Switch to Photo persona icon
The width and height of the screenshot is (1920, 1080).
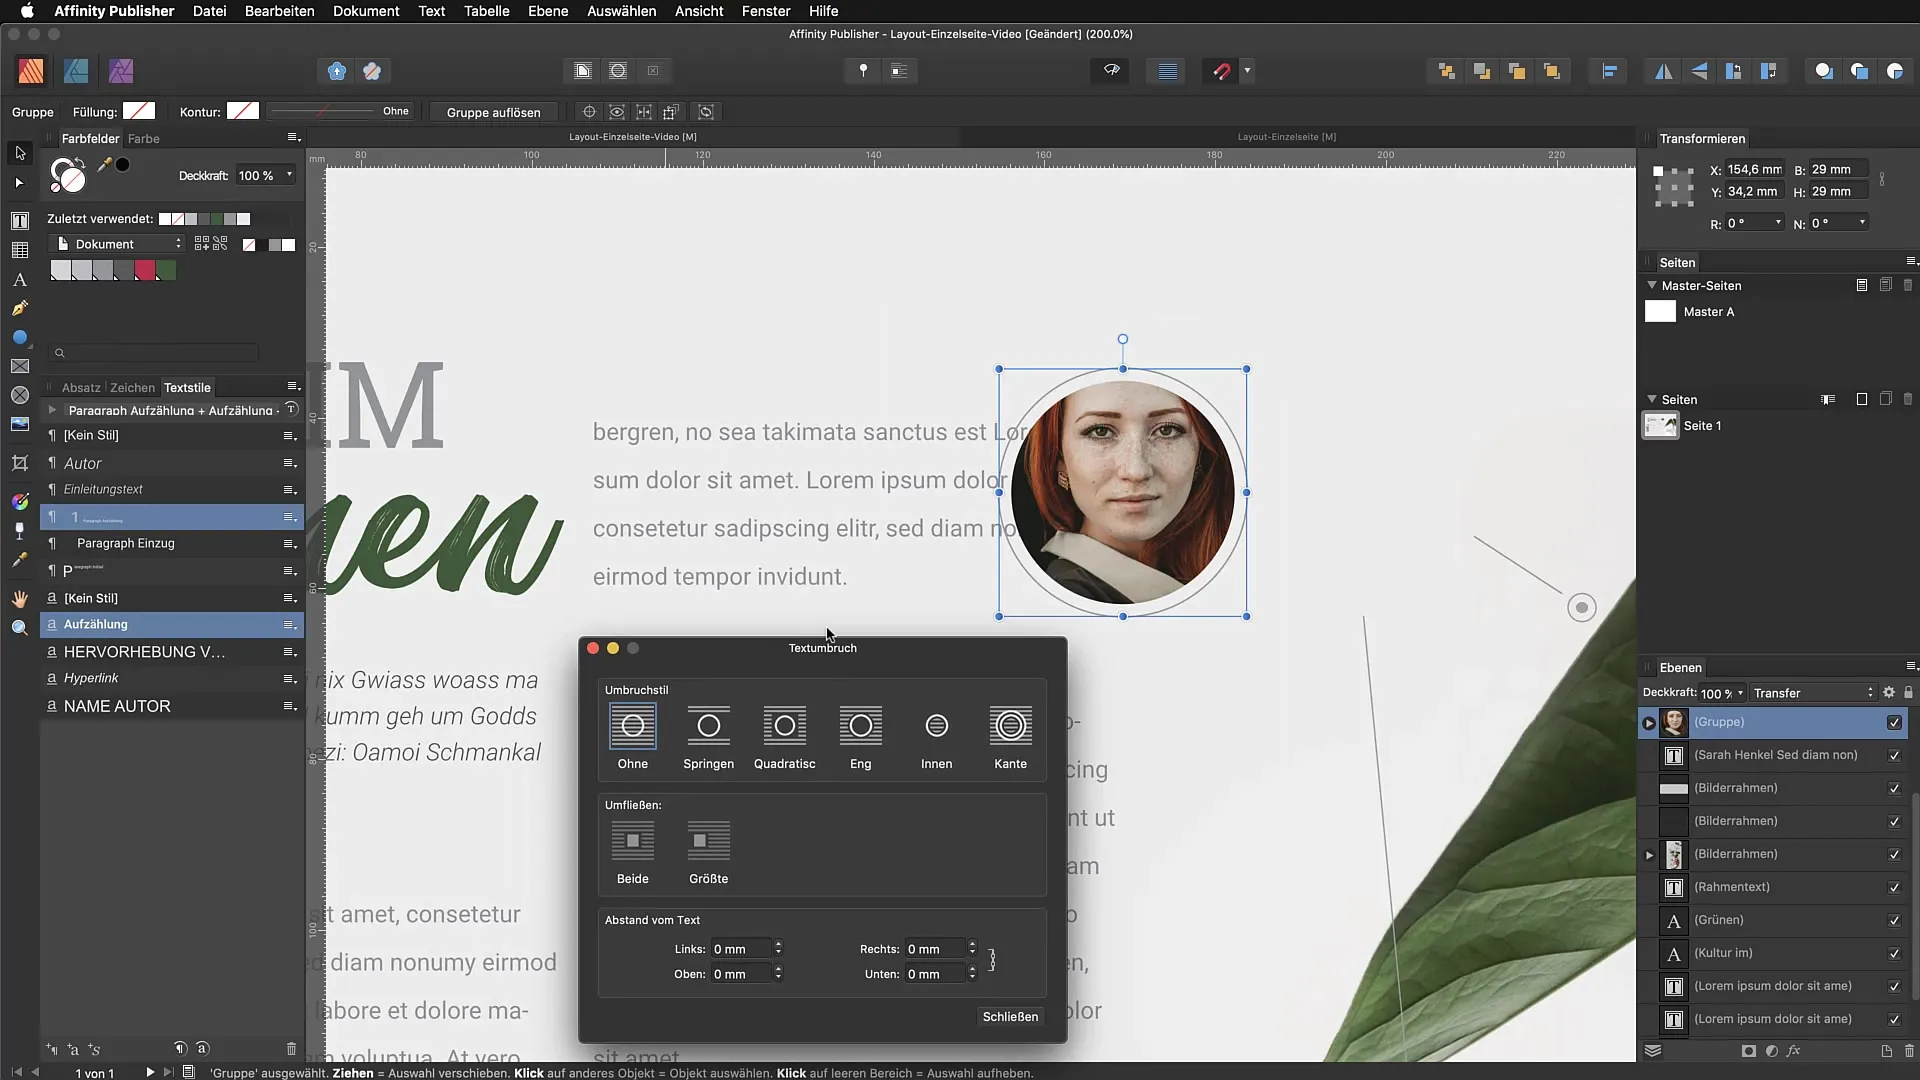[121, 71]
